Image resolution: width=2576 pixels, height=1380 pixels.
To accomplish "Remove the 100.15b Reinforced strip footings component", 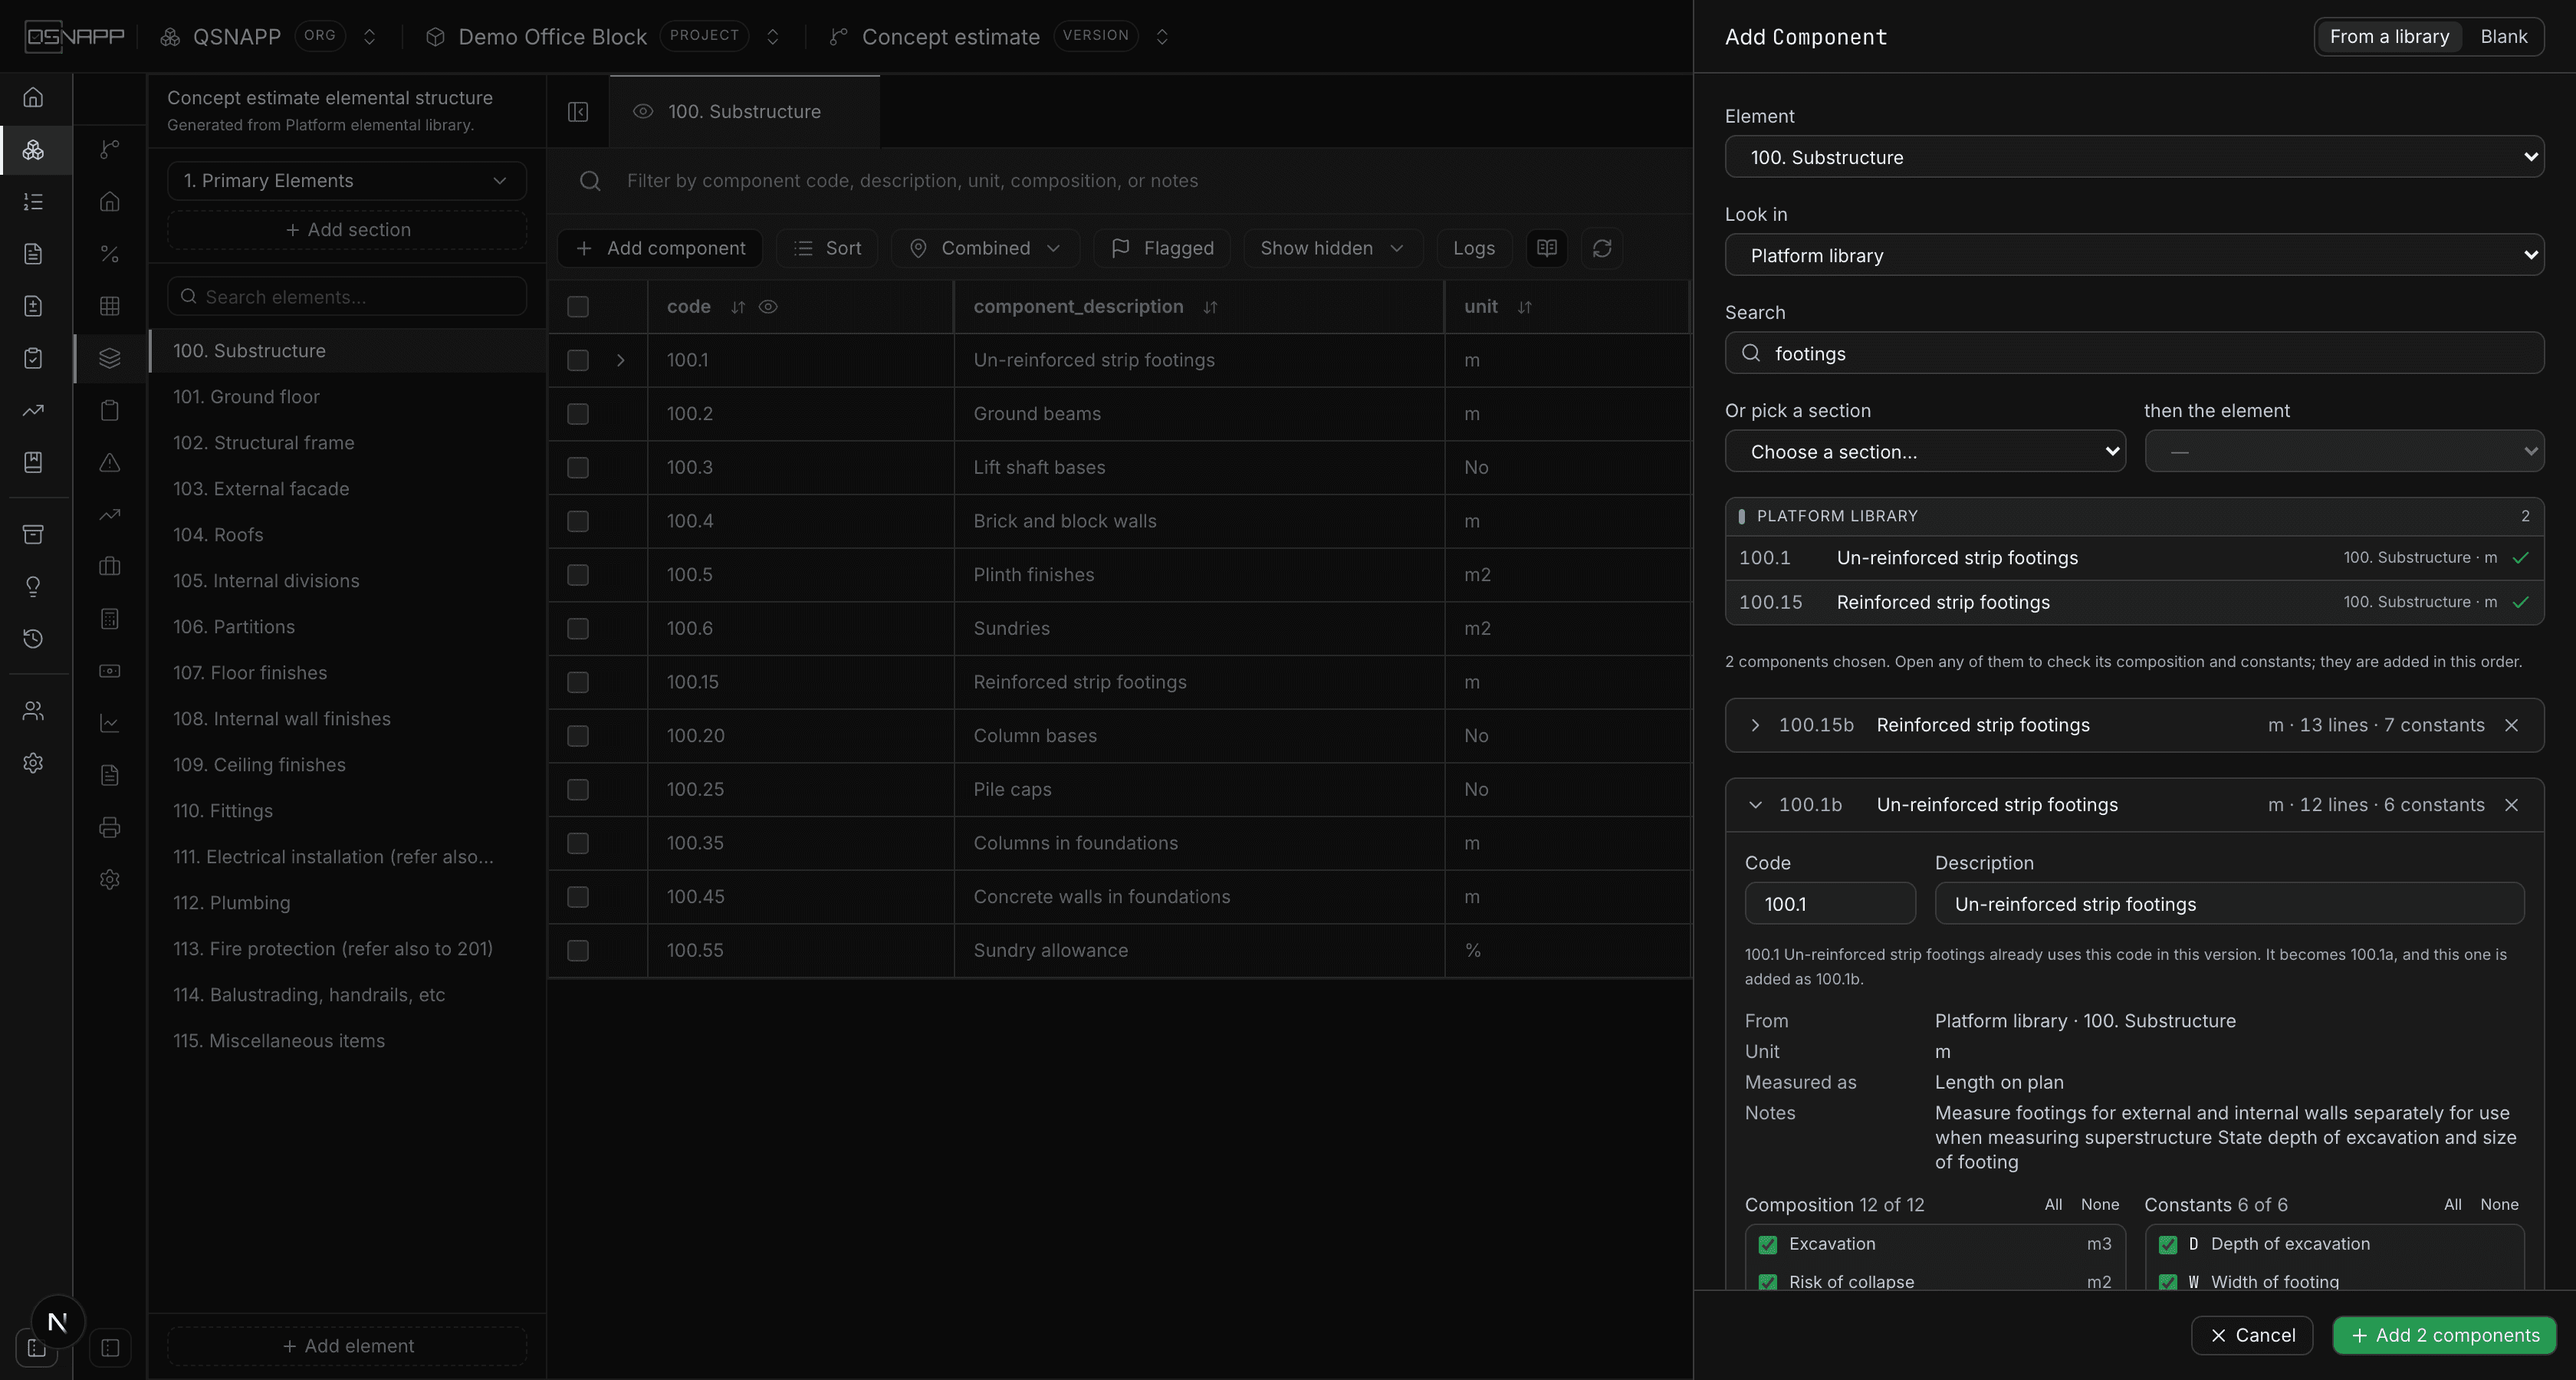I will tap(2511, 725).
